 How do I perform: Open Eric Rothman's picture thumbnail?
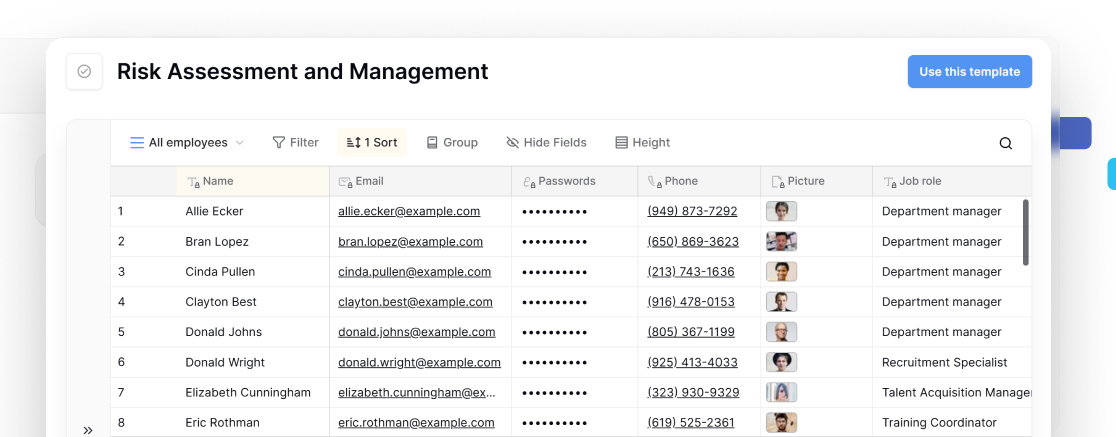(x=781, y=423)
